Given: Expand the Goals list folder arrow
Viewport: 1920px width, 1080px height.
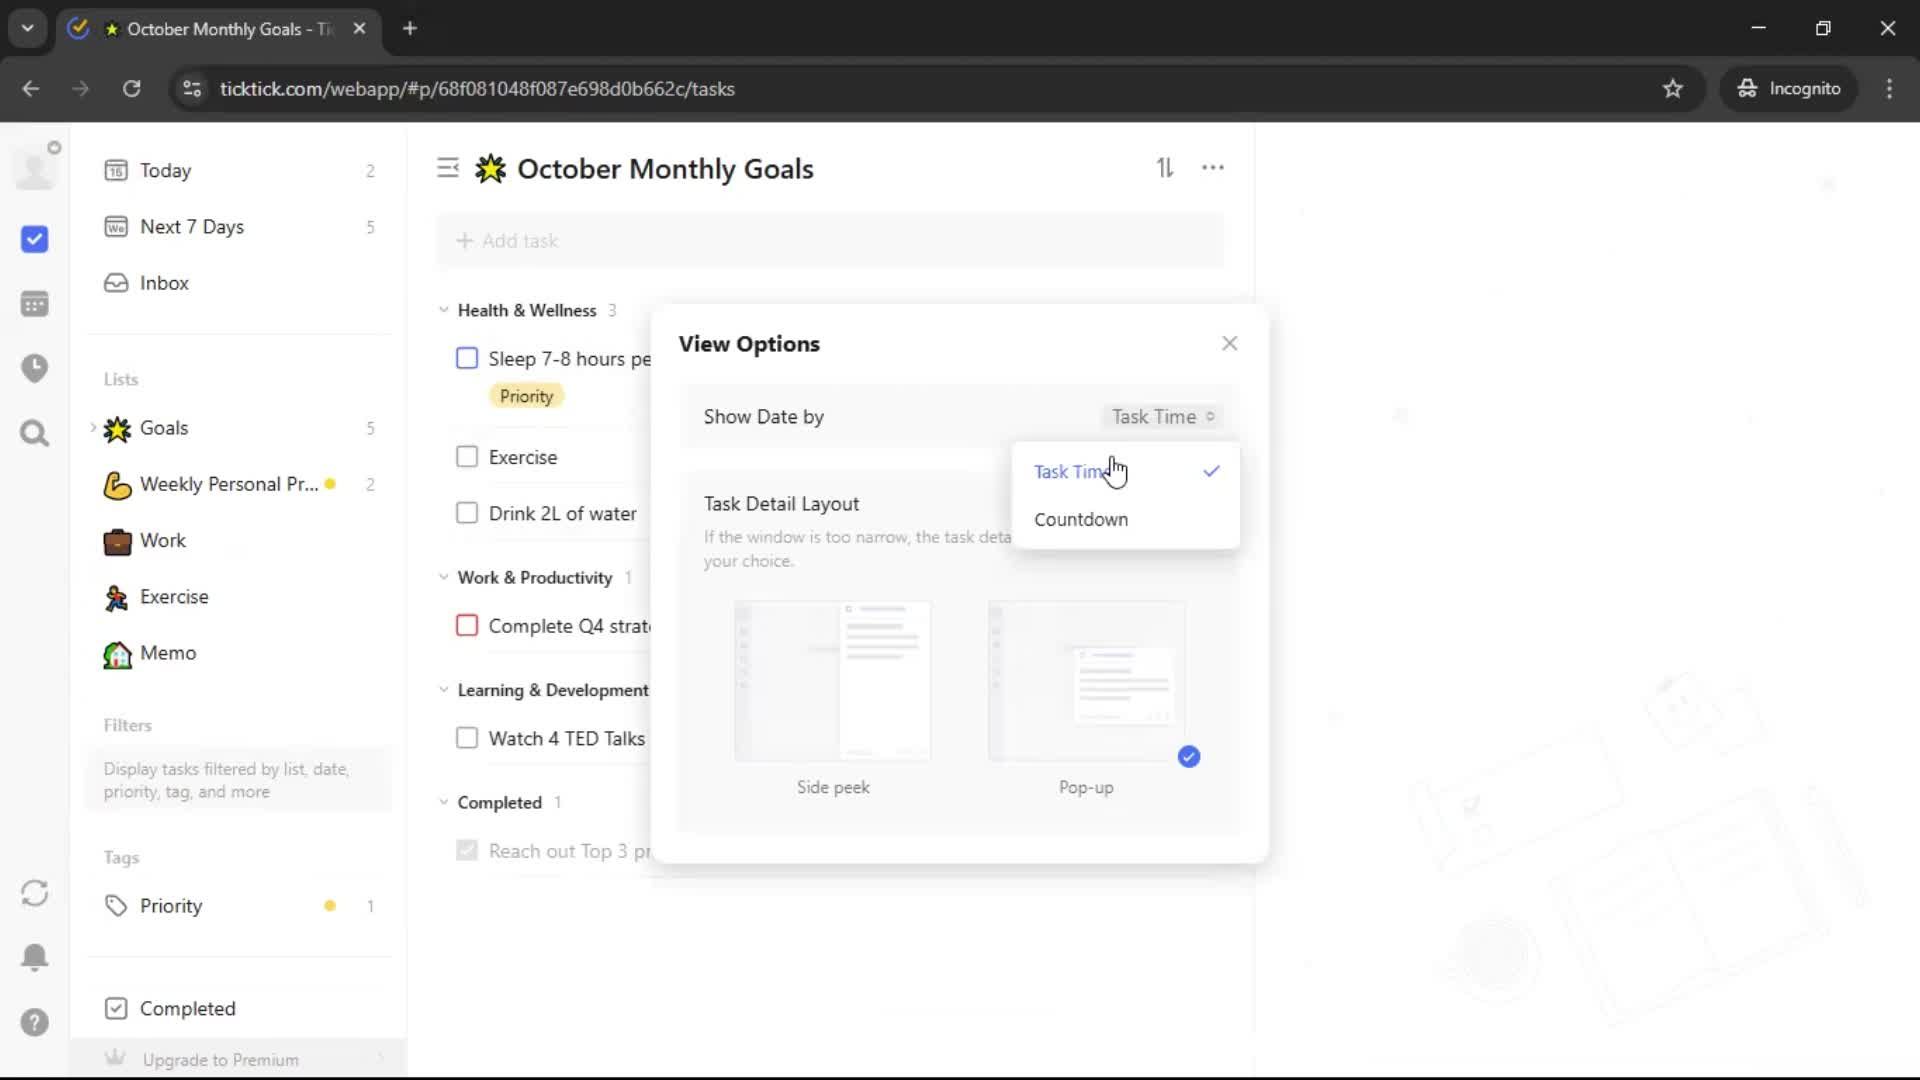Looking at the screenshot, I should pos(93,428).
